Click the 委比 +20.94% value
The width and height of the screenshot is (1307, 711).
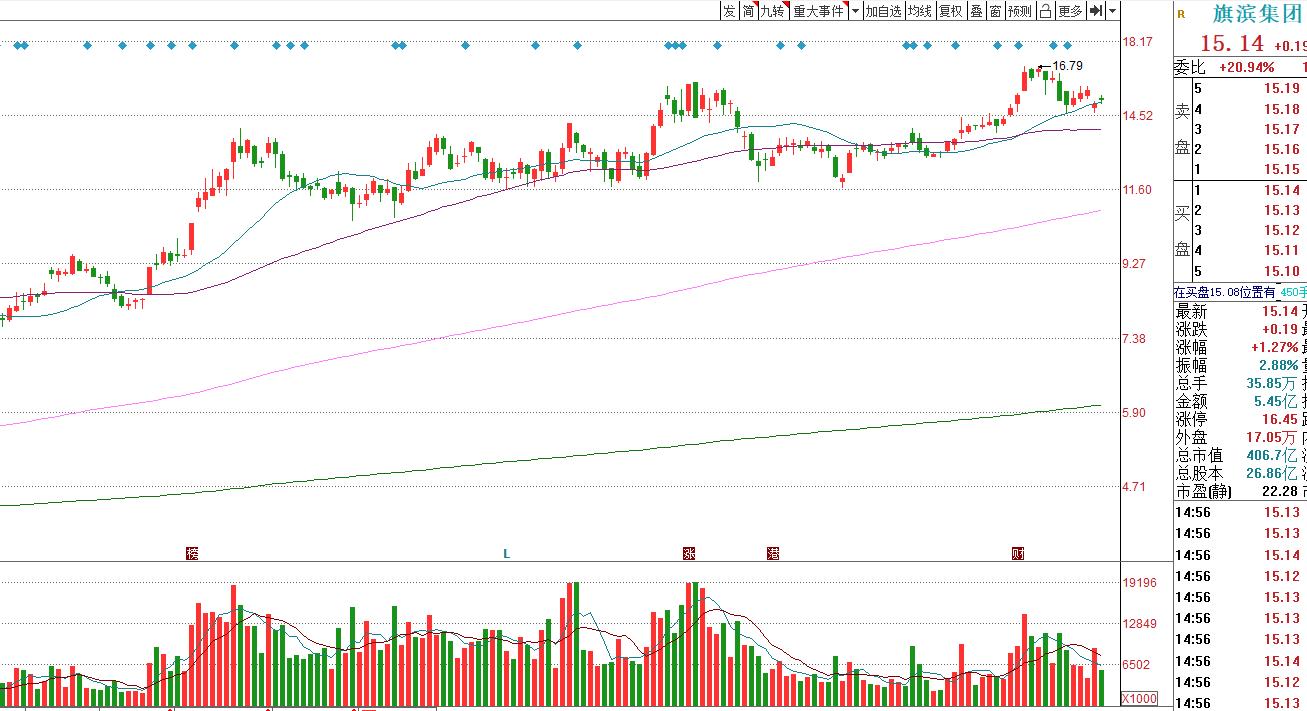coord(1246,68)
